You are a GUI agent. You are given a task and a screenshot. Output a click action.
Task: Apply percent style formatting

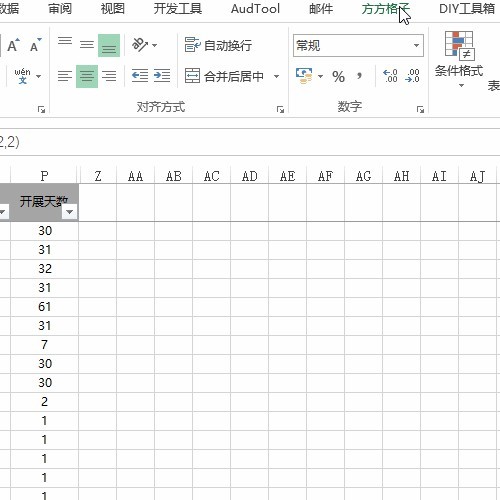click(x=338, y=77)
